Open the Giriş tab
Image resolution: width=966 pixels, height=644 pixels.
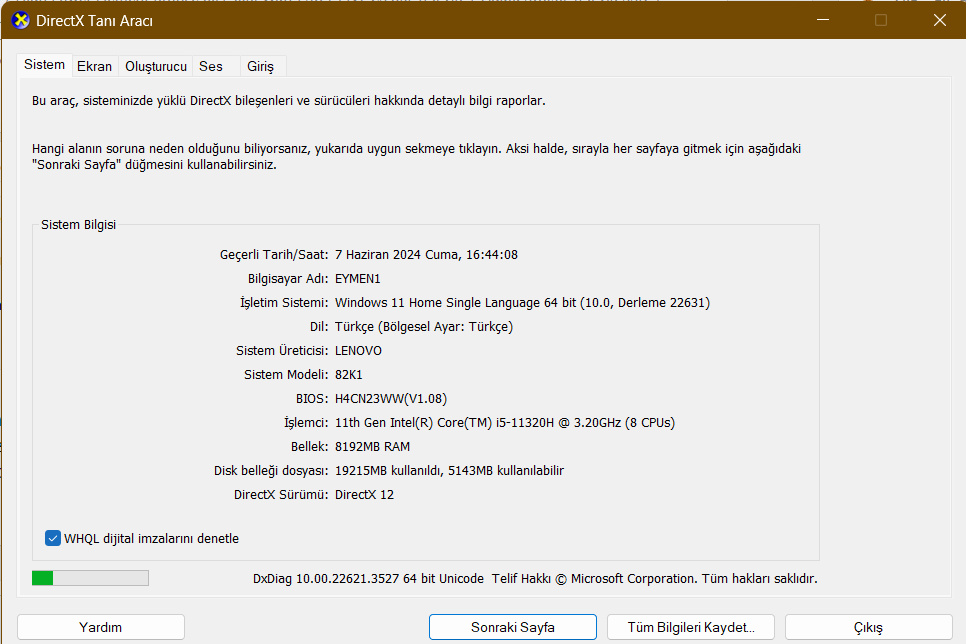261,67
